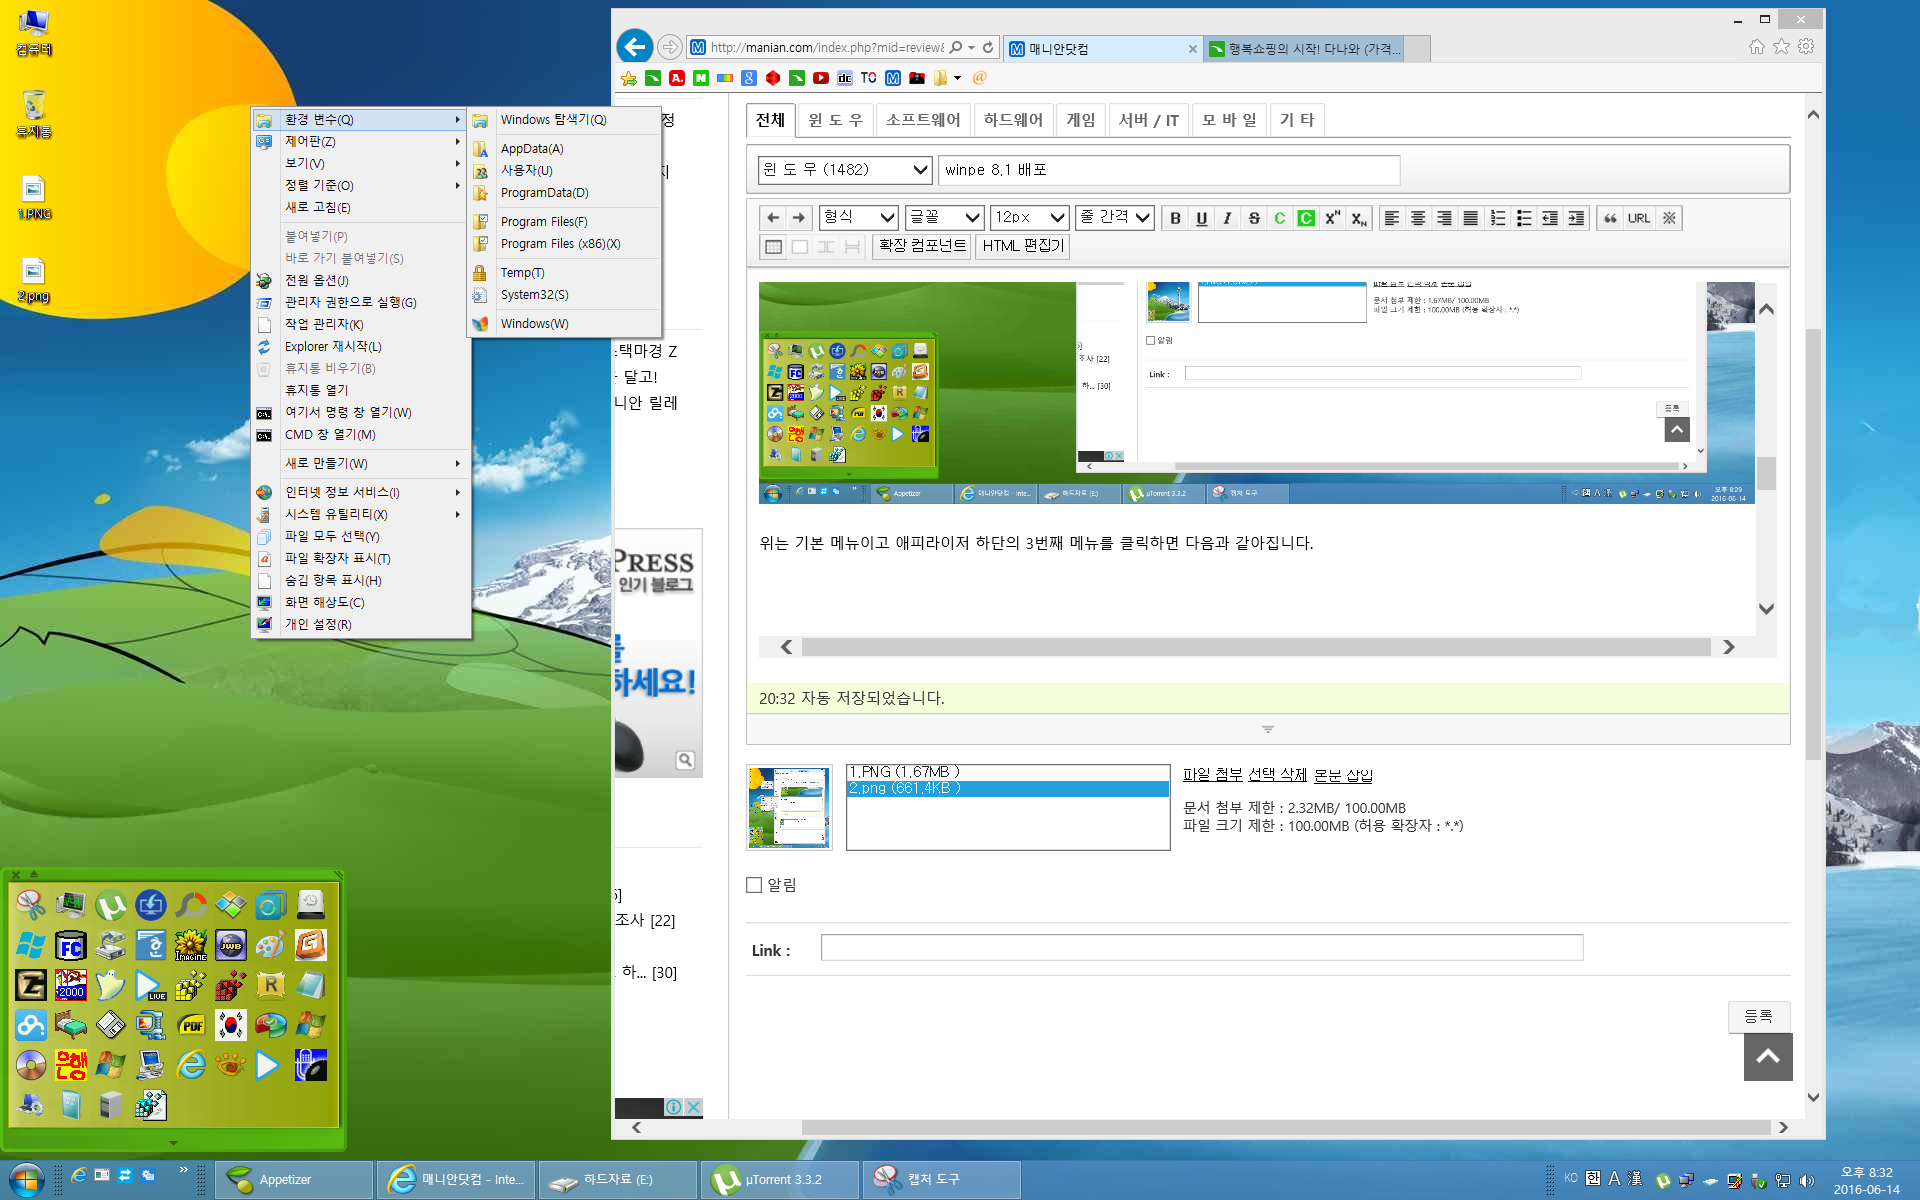Go back with the browser back button
Image resolution: width=1920 pixels, height=1200 pixels.
pos(634,47)
